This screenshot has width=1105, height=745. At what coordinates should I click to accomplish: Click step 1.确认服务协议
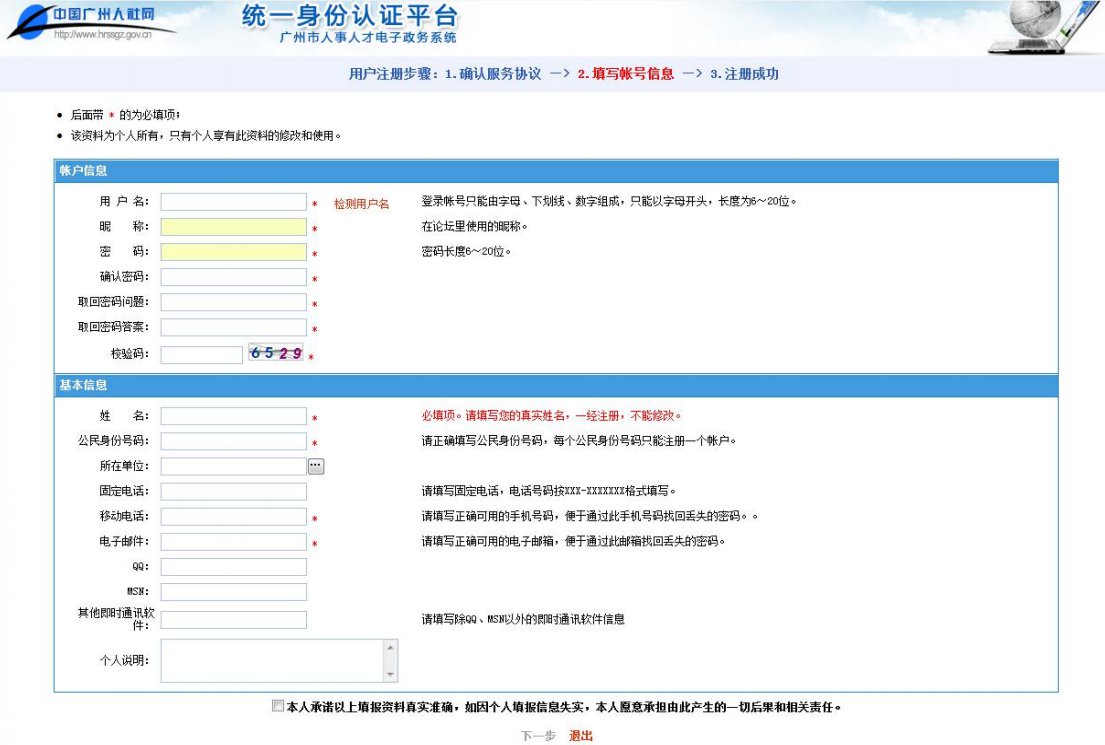click(493, 74)
